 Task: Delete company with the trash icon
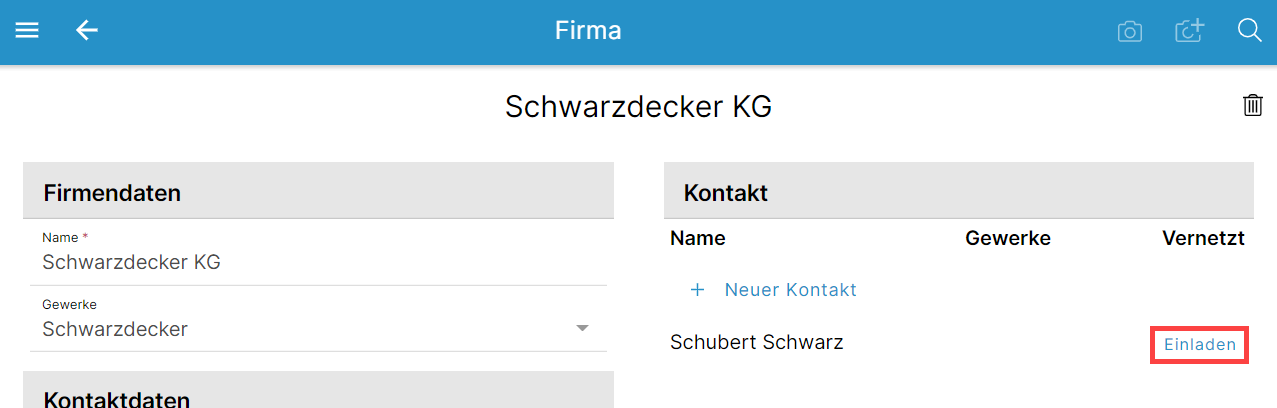[x=1252, y=105]
